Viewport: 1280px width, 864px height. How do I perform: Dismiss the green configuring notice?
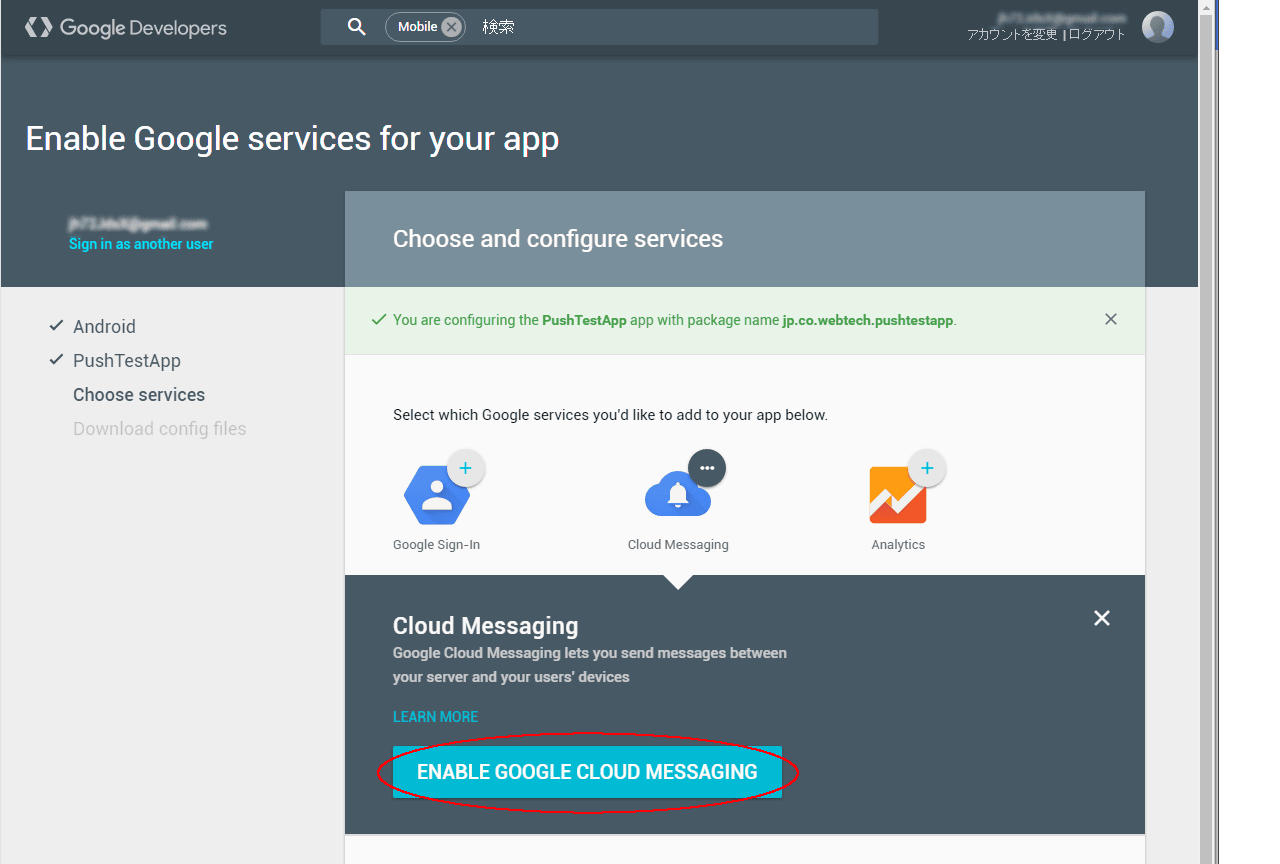(1111, 319)
